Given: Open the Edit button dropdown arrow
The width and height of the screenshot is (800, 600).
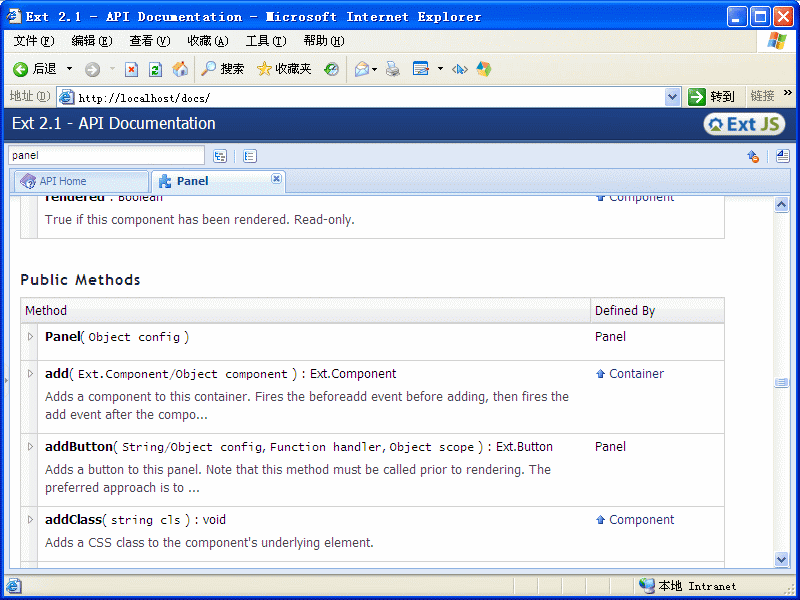Looking at the screenshot, I should click(440, 69).
